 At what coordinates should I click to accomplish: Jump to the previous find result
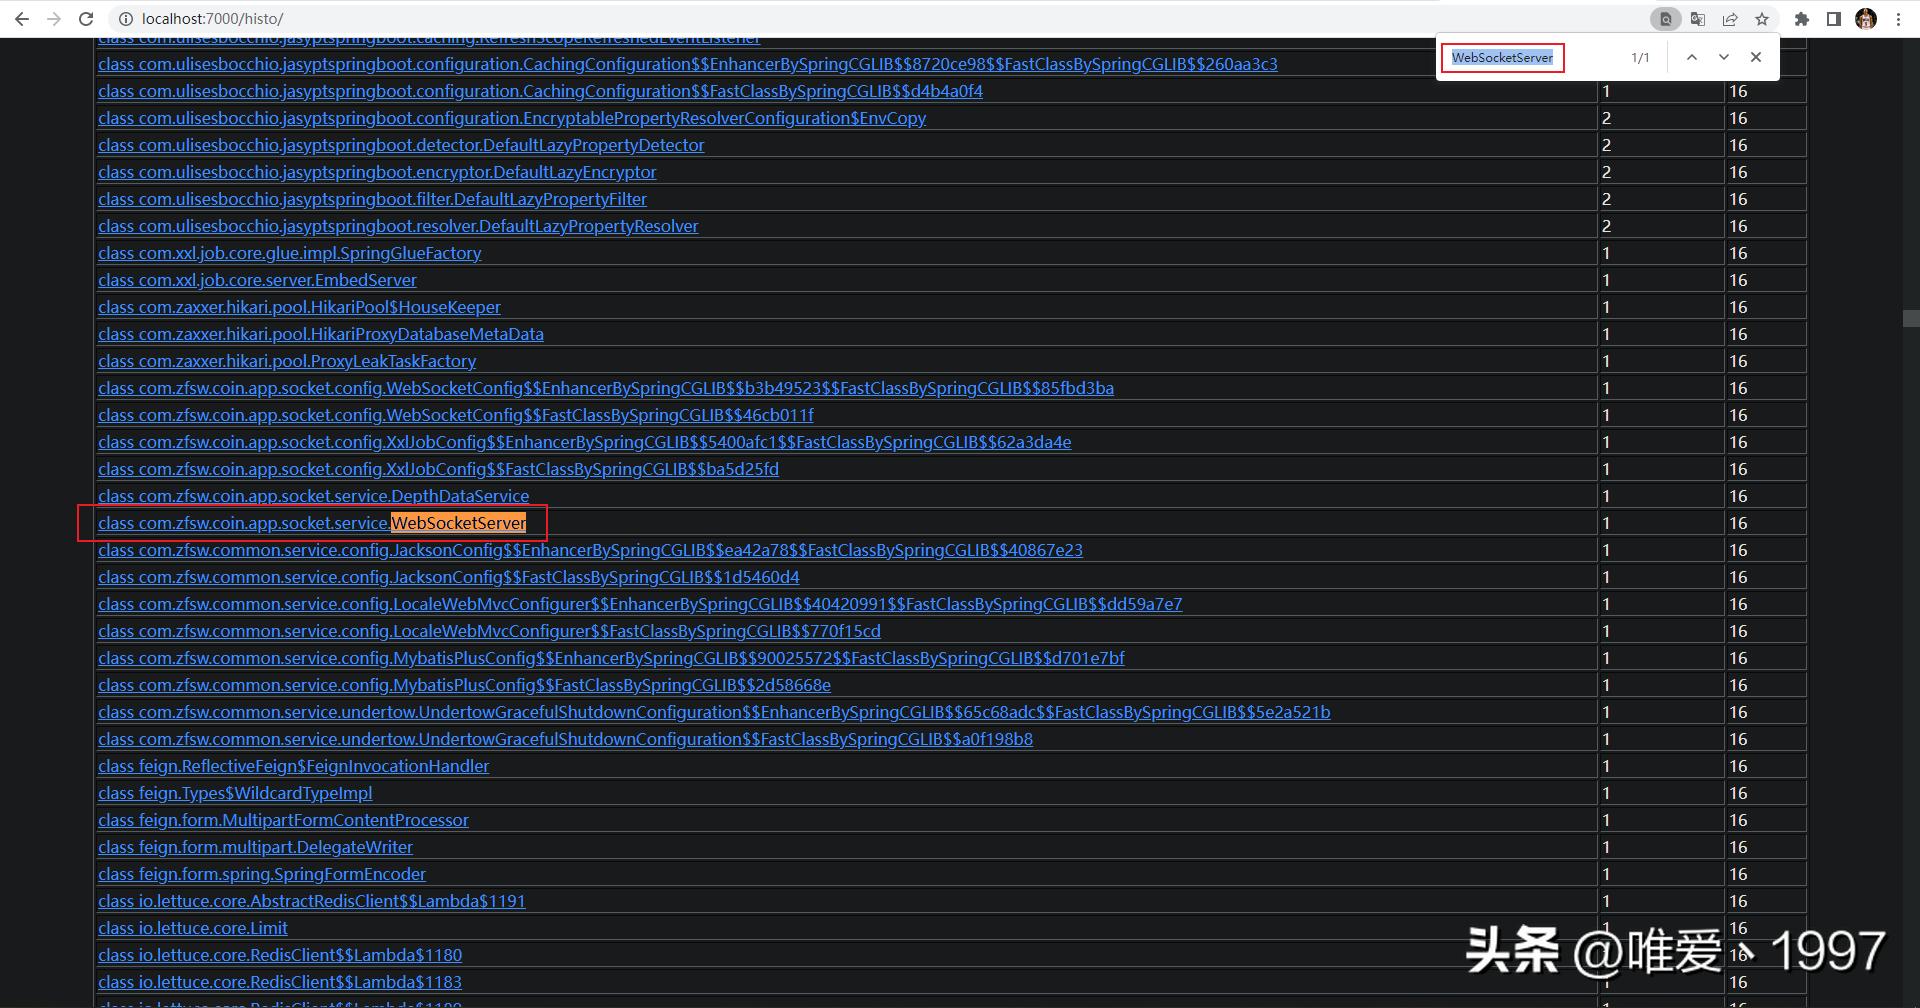(x=1692, y=57)
